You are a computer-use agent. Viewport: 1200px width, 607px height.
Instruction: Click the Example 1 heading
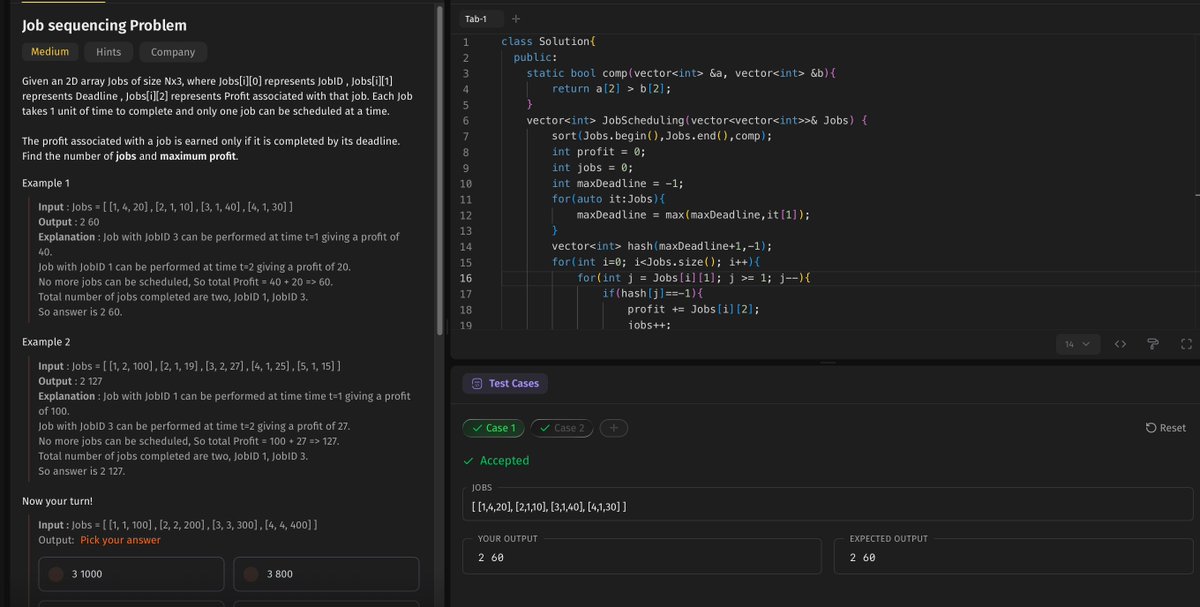point(46,184)
